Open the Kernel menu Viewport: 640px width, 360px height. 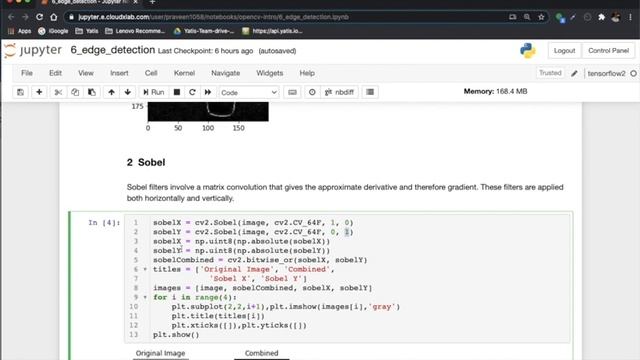(x=184, y=73)
